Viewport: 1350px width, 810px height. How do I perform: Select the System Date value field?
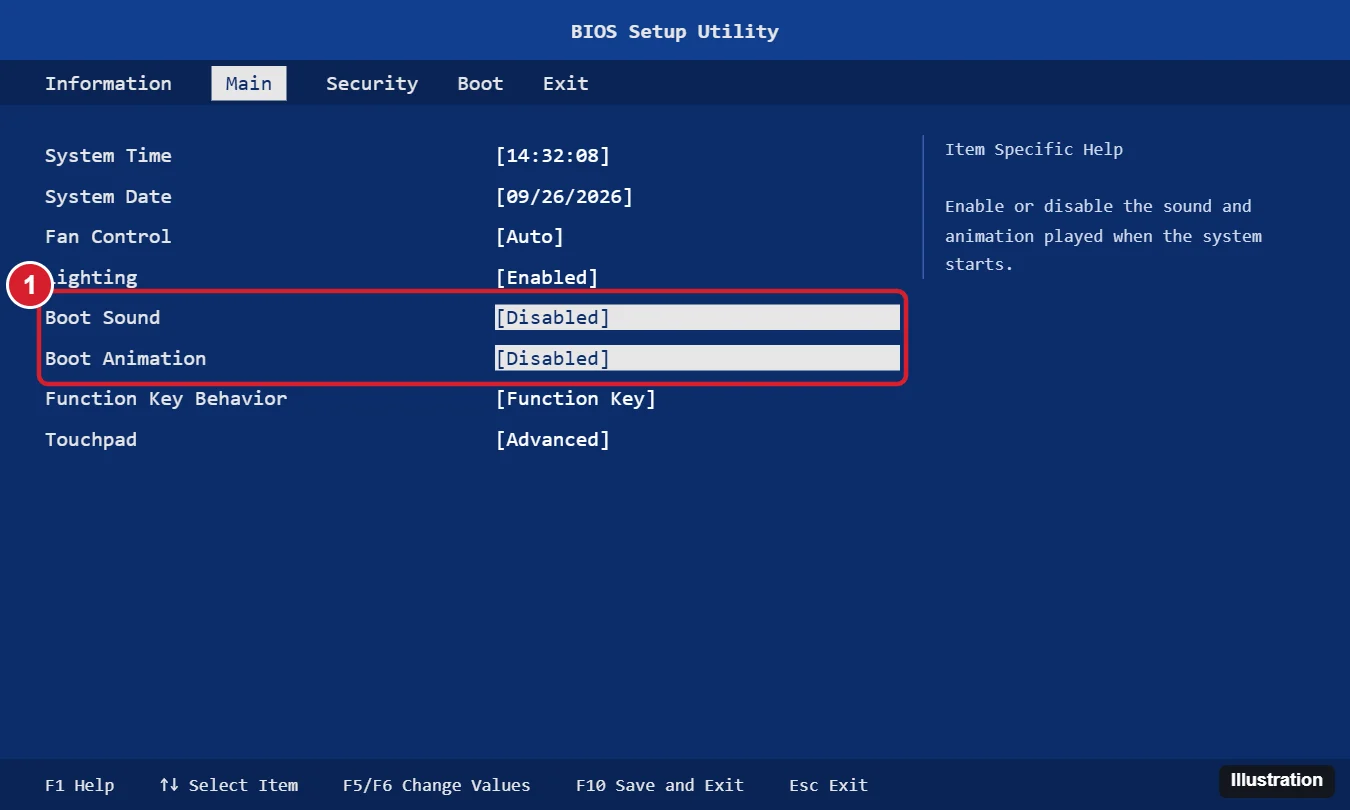coord(564,197)
